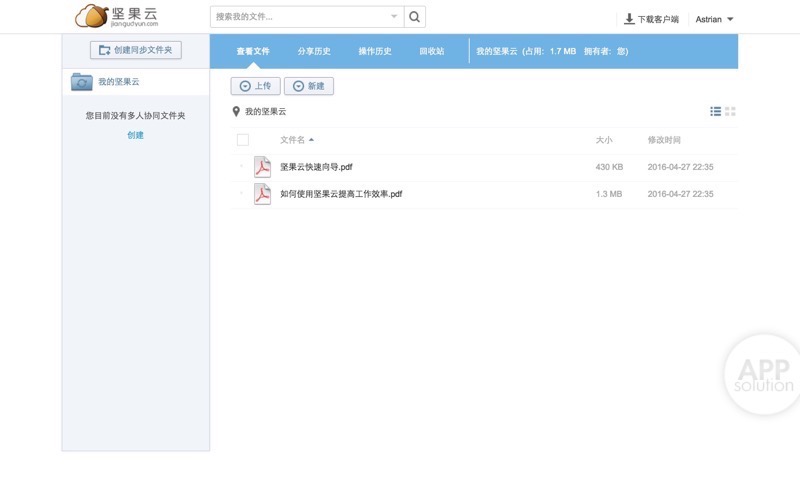Click the 您目前没有多人协同文件夹 notice
Viewport: 800px width, 486px height.
point(135,116)
